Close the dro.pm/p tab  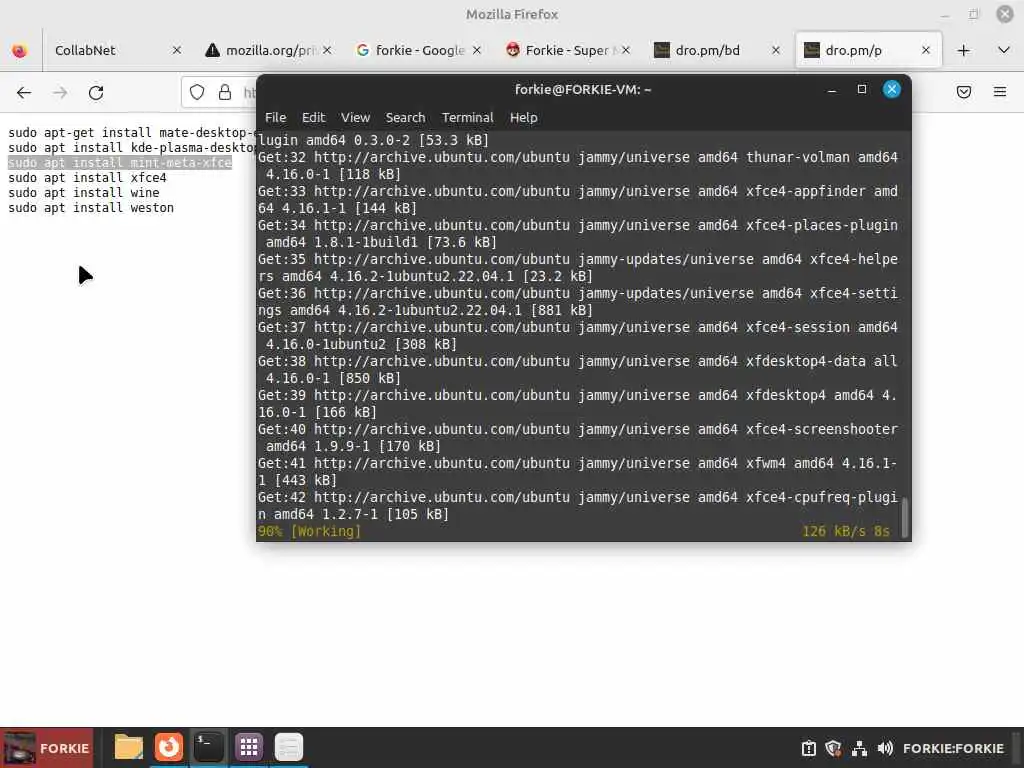[x=925, y=50]
